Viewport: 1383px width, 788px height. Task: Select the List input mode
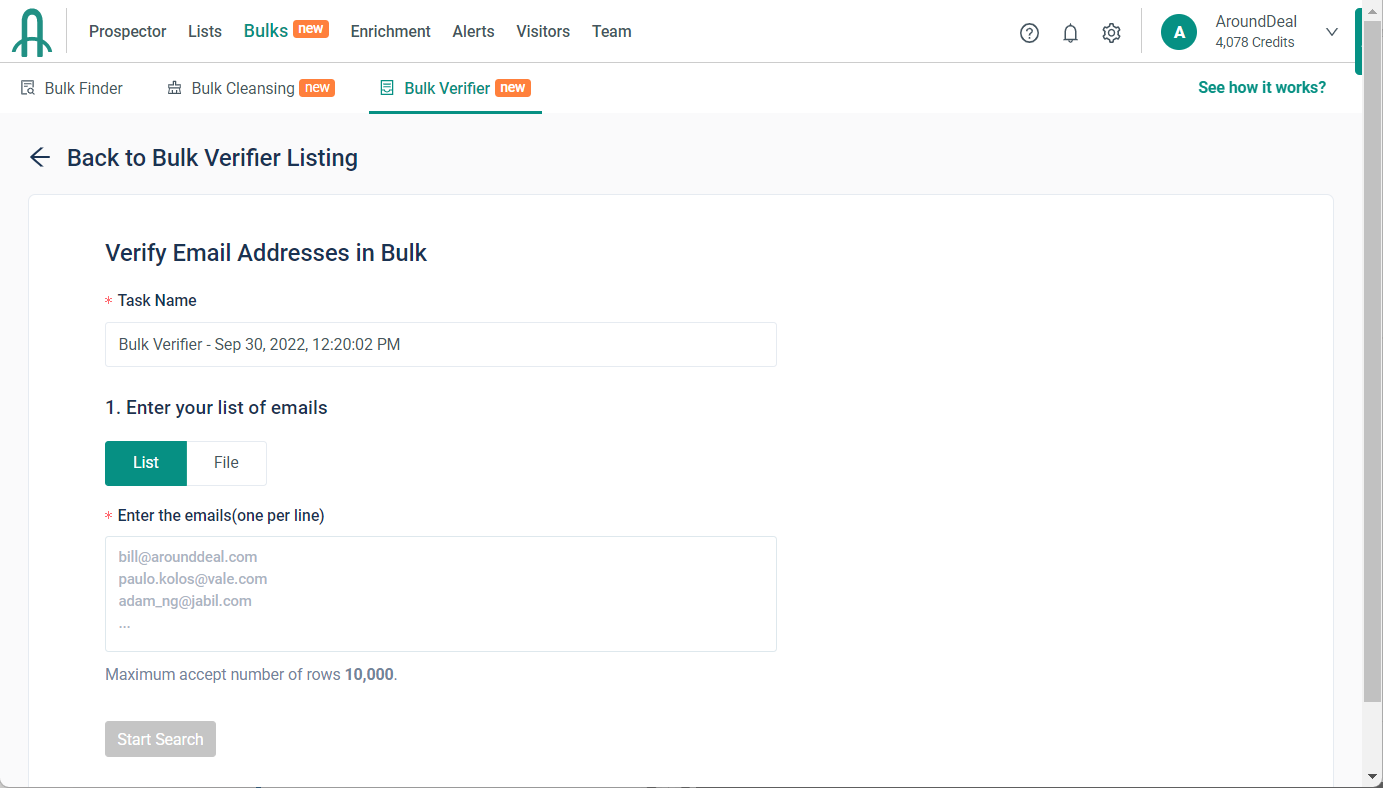point(146,463)
